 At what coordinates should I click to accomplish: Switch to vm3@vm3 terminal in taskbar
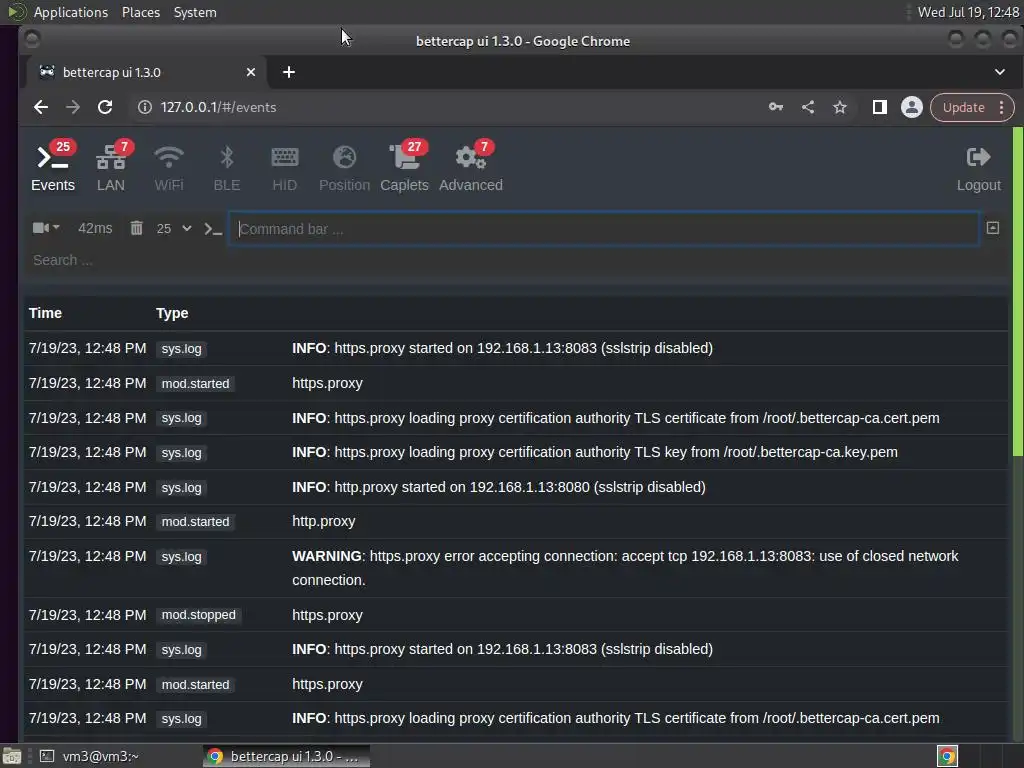pyautogui.click(x=90, y=756)
